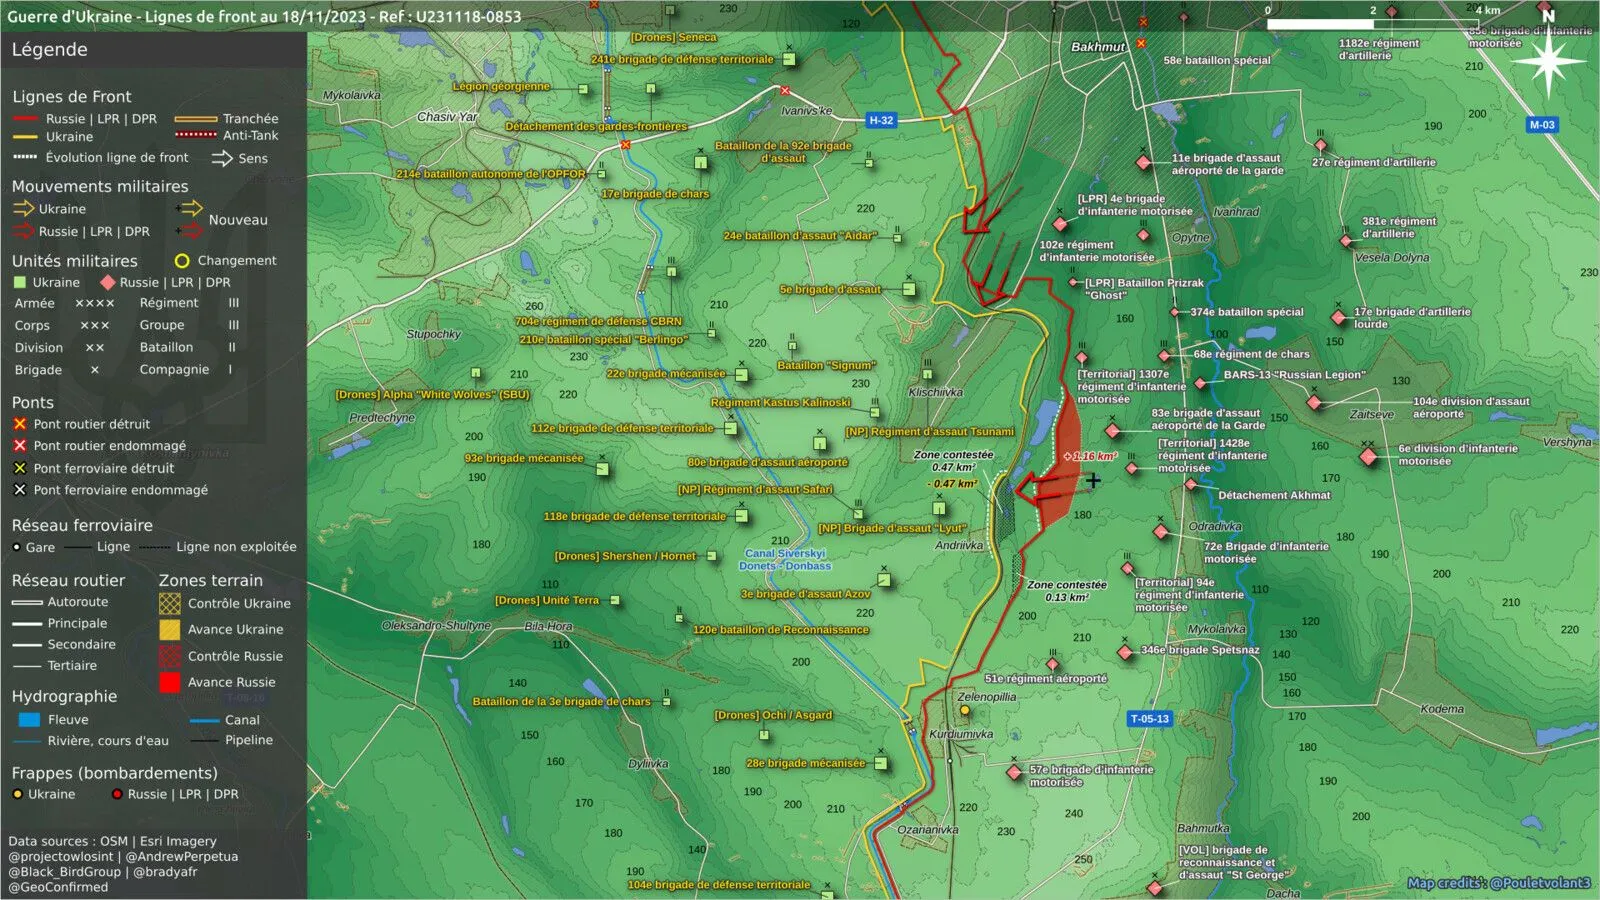
Task: Click the Map credits @Pouletvolant3 text
Action: 1499,883
